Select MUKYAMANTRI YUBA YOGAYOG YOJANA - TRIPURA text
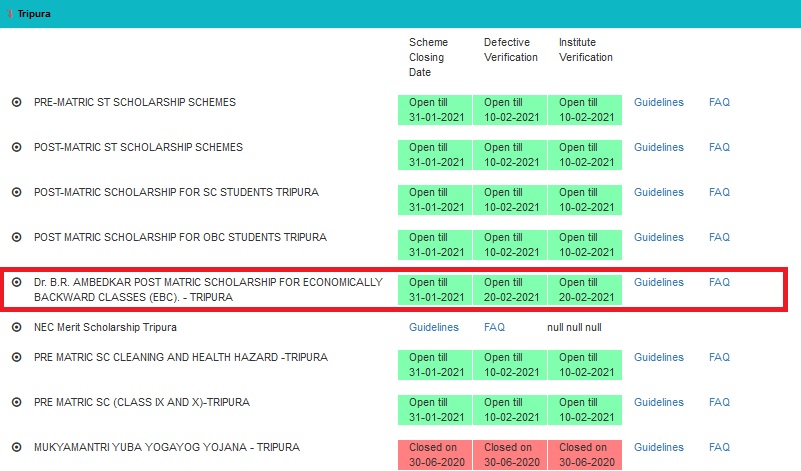Image resolution: width=801 pixels, height=471 pixels. (167, 447)
